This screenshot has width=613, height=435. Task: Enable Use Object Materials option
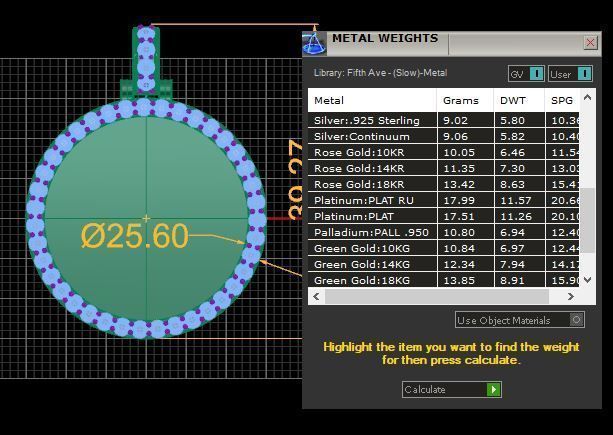(x=520, y=320)
